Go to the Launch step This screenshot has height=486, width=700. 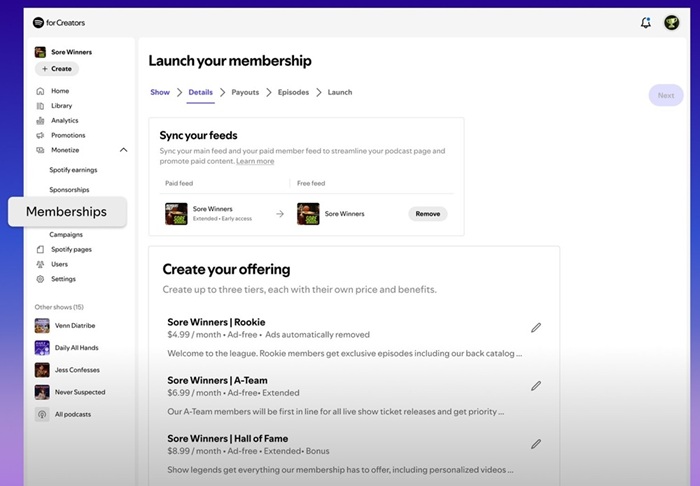click(340, 92)
